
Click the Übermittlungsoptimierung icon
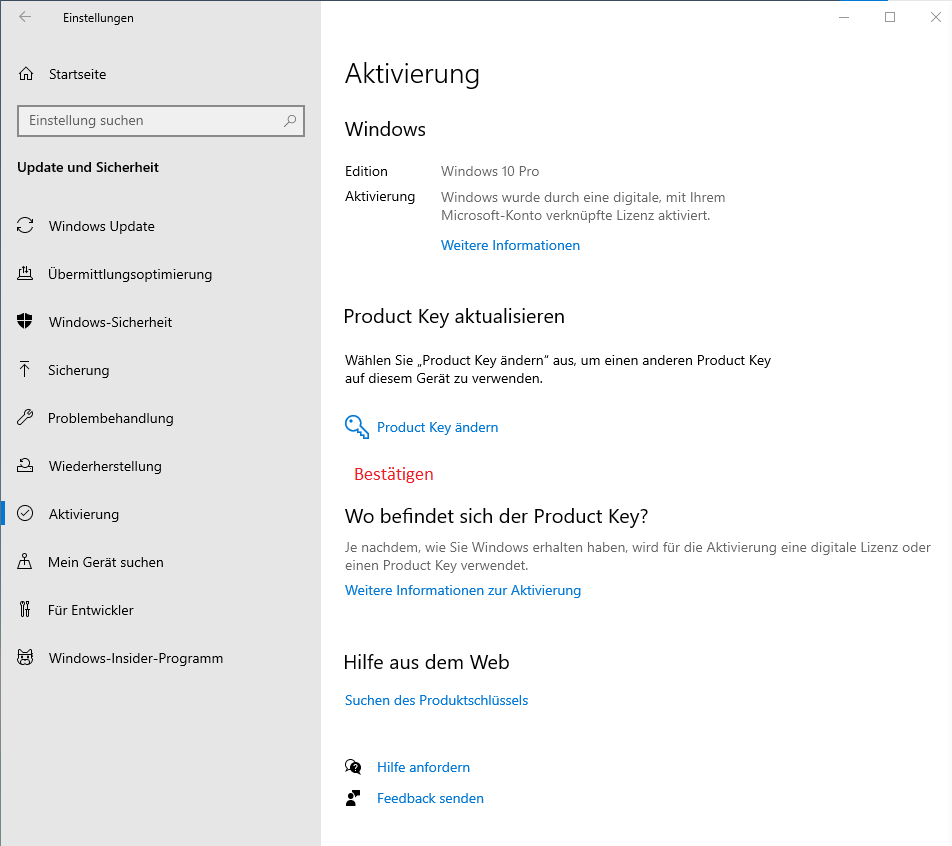point(25,273)
